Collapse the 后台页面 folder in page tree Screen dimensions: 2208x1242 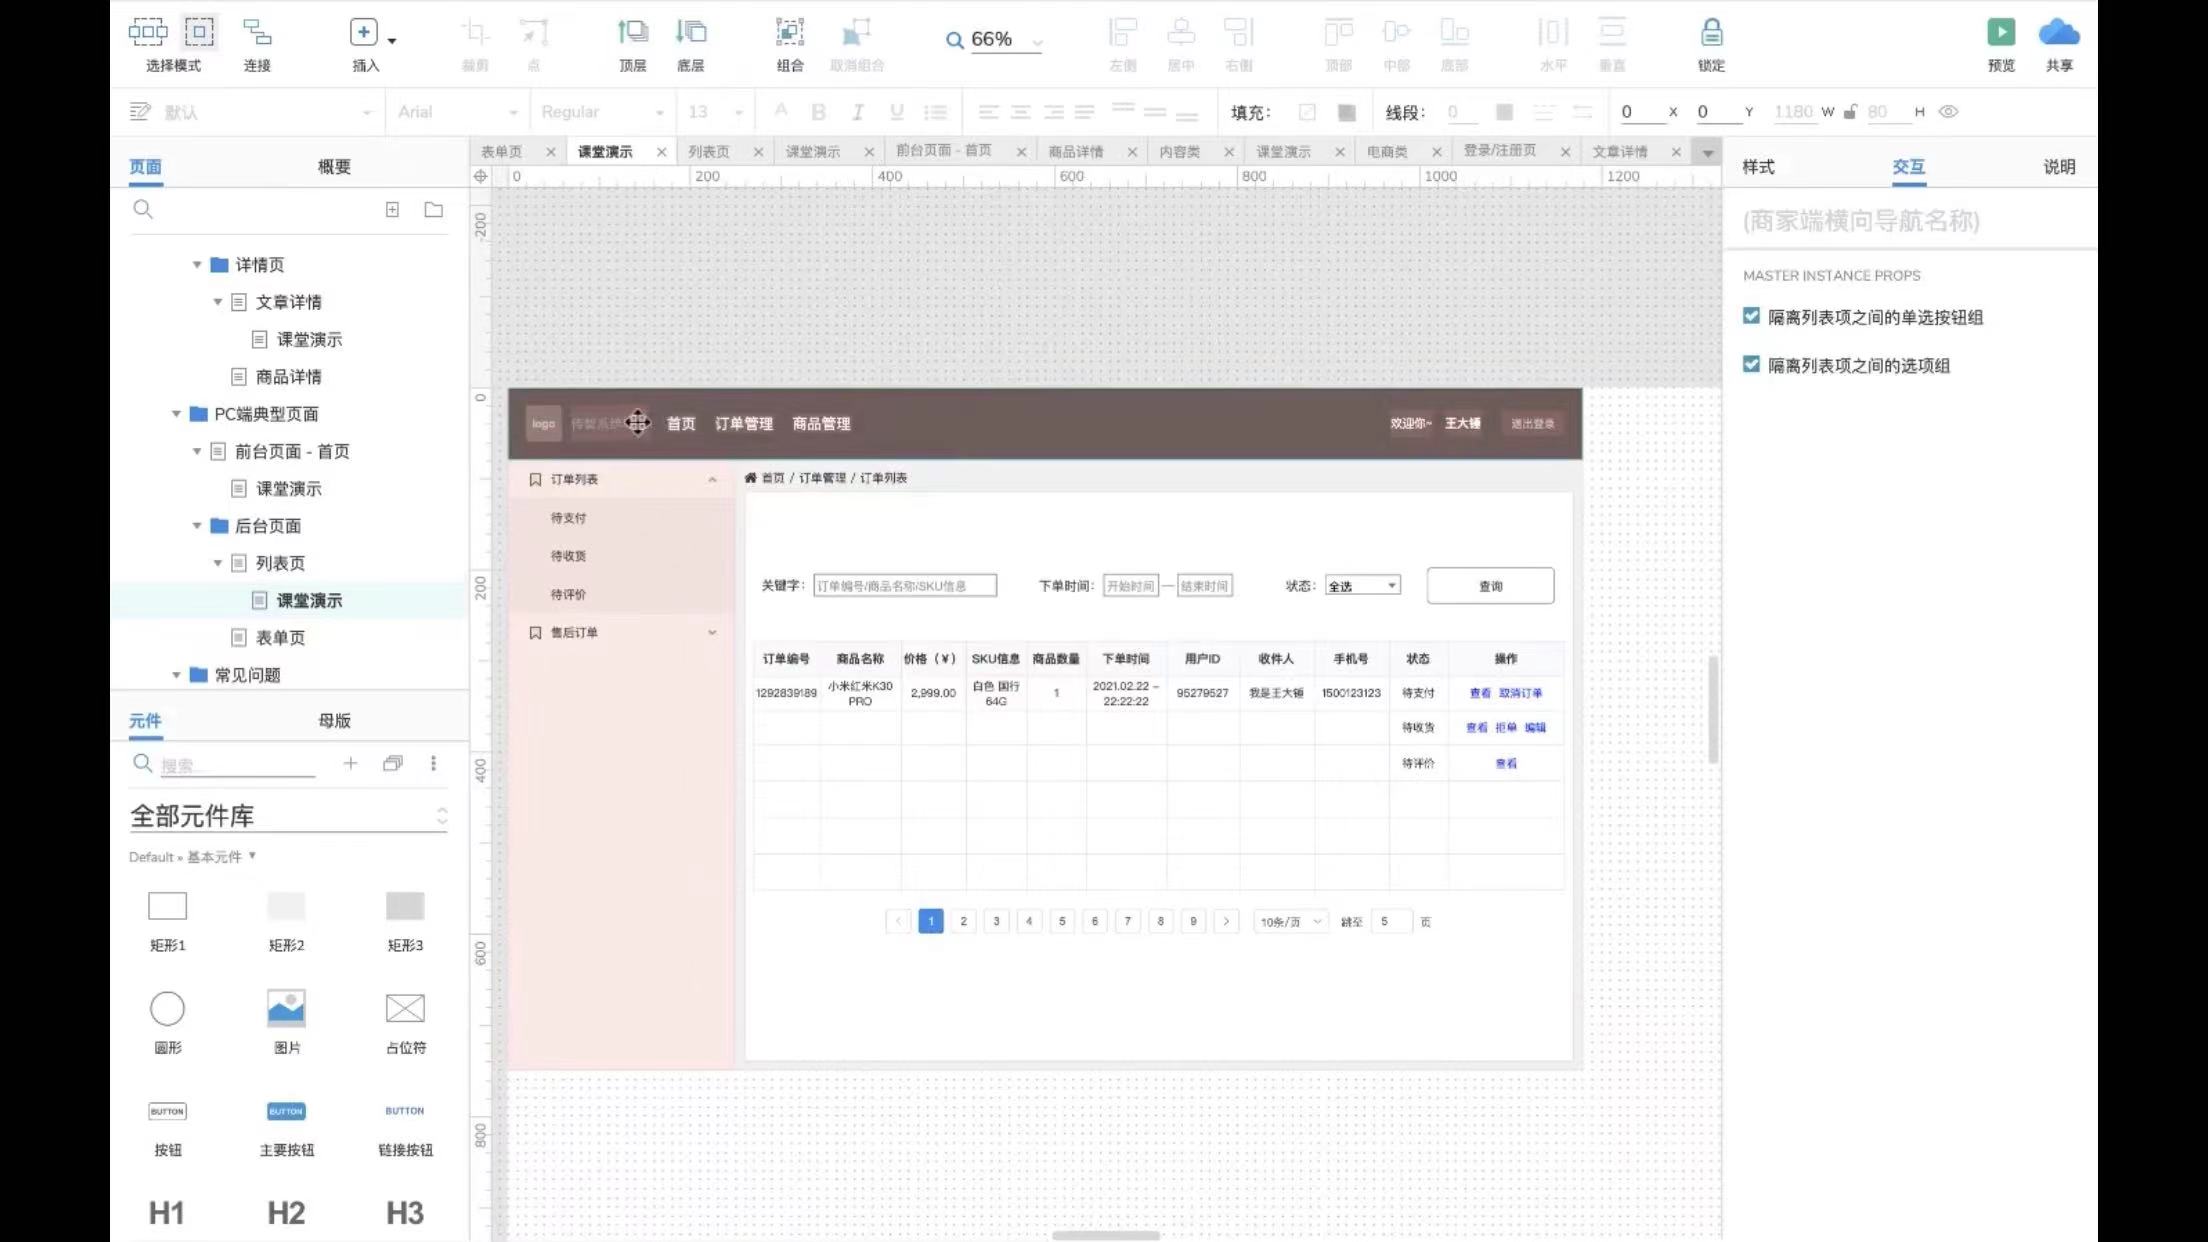coord(197,526)
